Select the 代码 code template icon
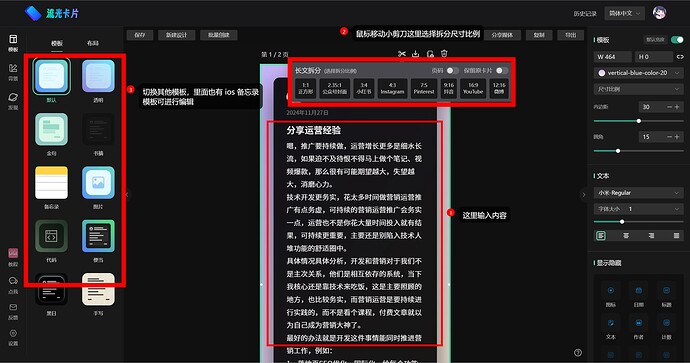Viewport: 690px width, 363px height. click(x=51, y=236)
